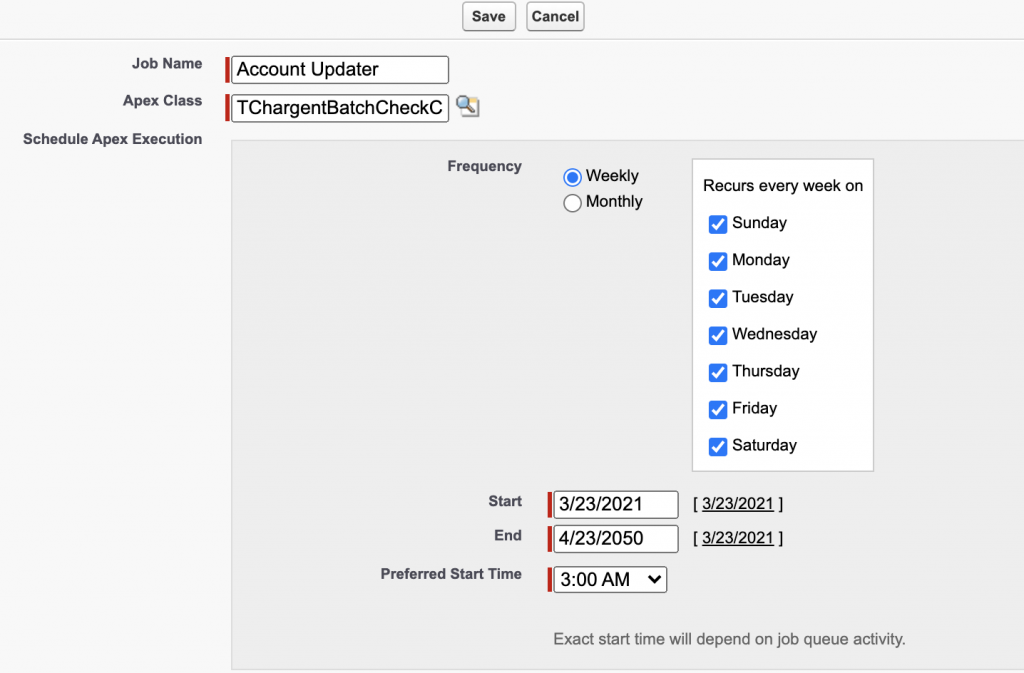Click the End field label

click(x=508, y=535)
